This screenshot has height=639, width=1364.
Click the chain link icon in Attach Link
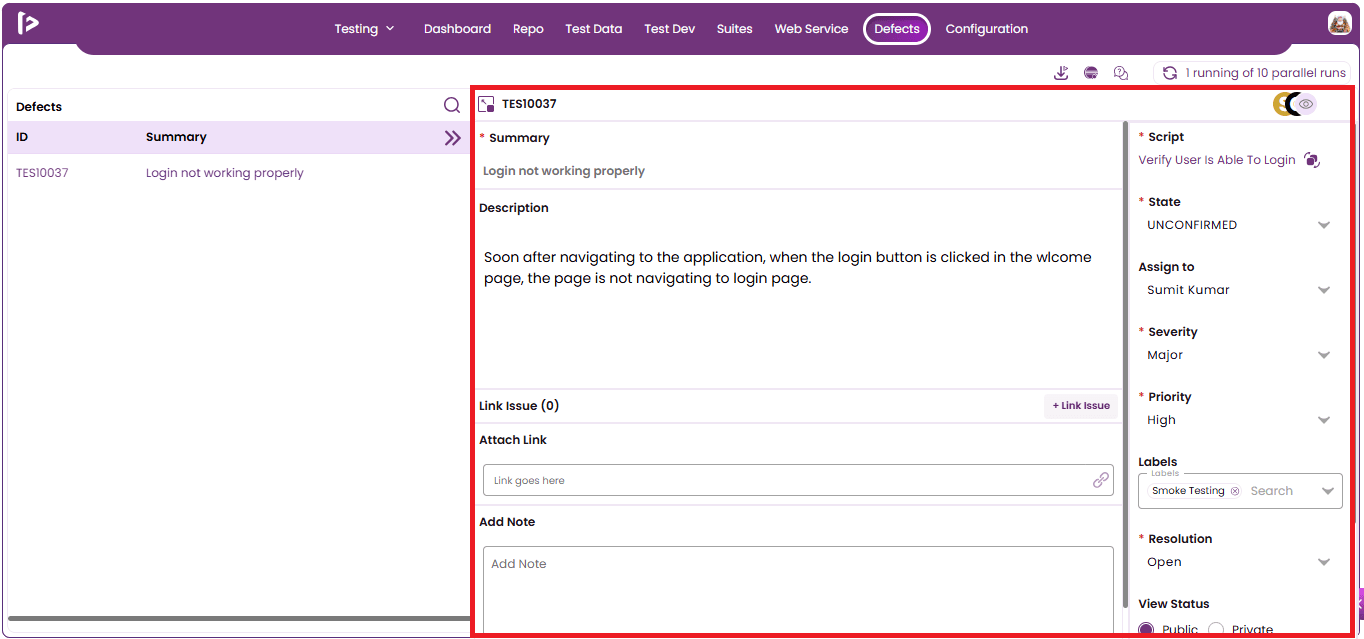coord(1101,480)
